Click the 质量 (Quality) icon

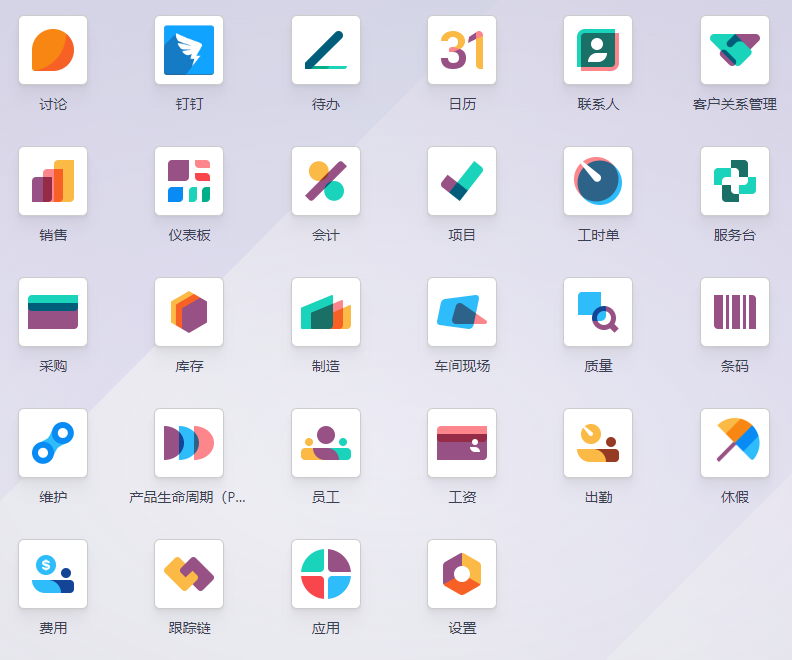(x=598, y=312)
